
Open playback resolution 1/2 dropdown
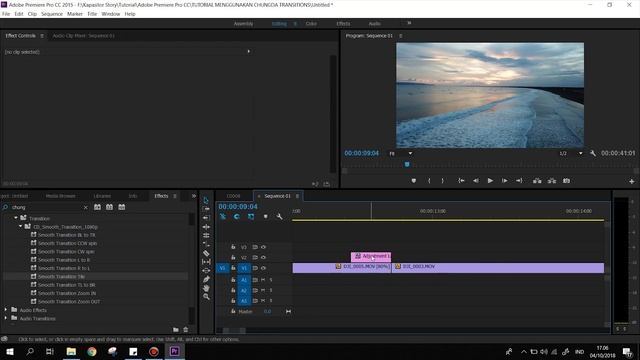[571, 153]
